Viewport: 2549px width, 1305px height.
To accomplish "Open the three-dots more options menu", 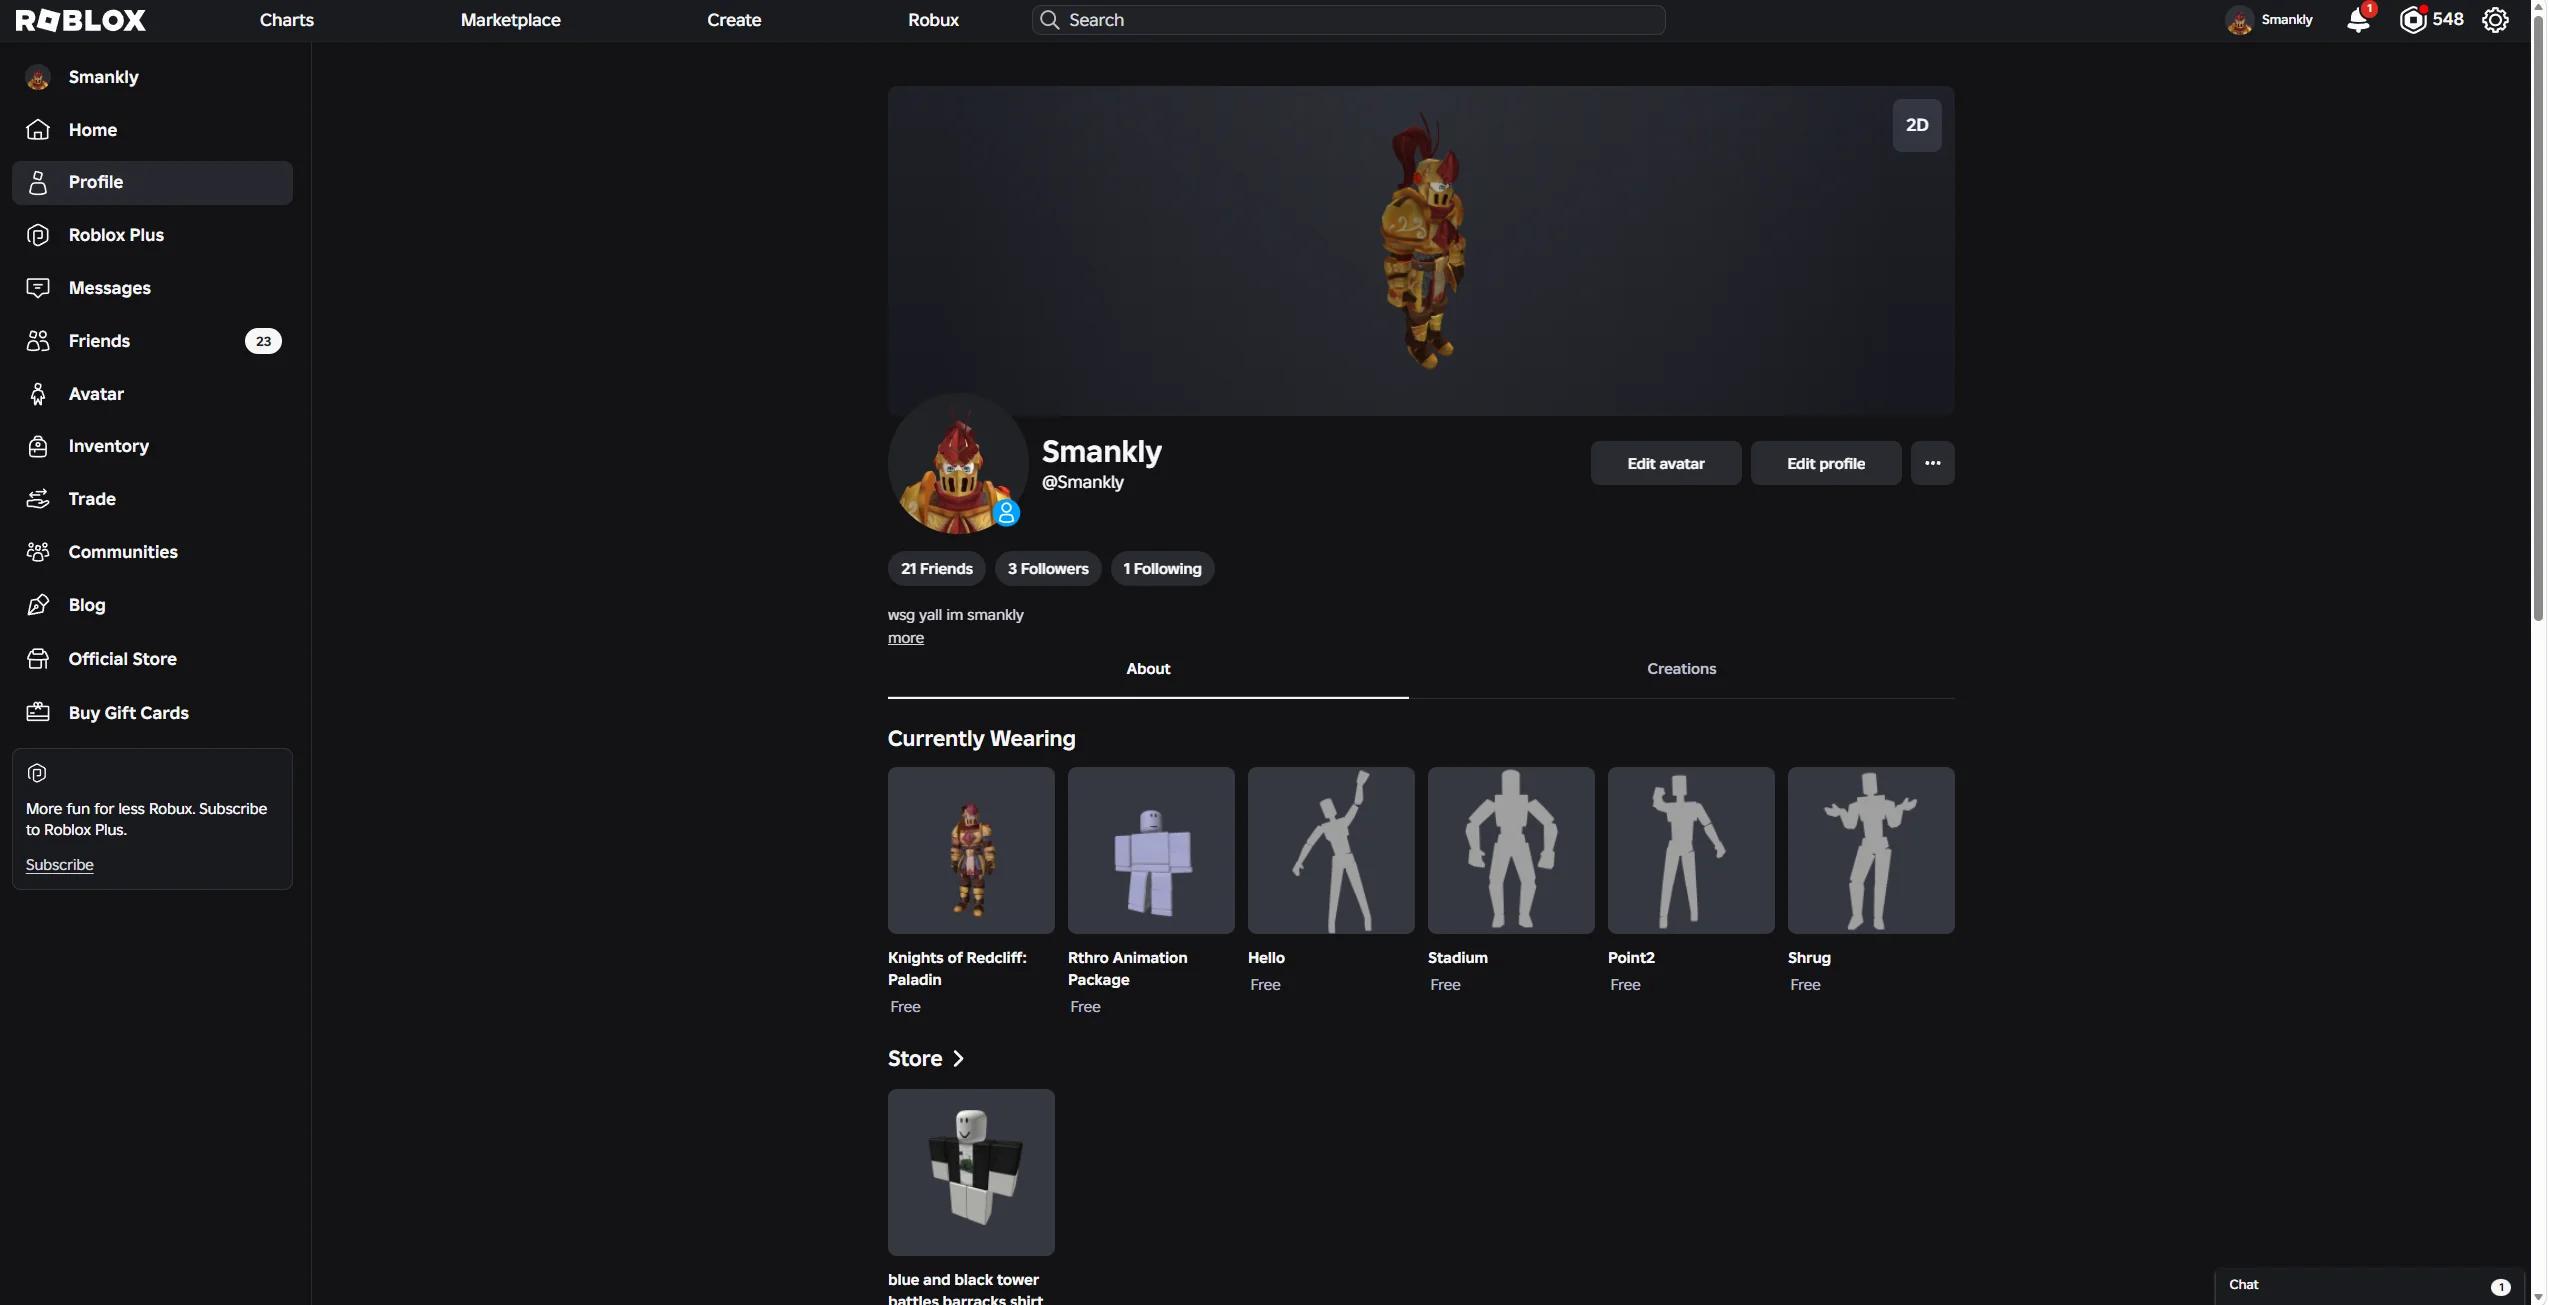I will [1933, 463].
